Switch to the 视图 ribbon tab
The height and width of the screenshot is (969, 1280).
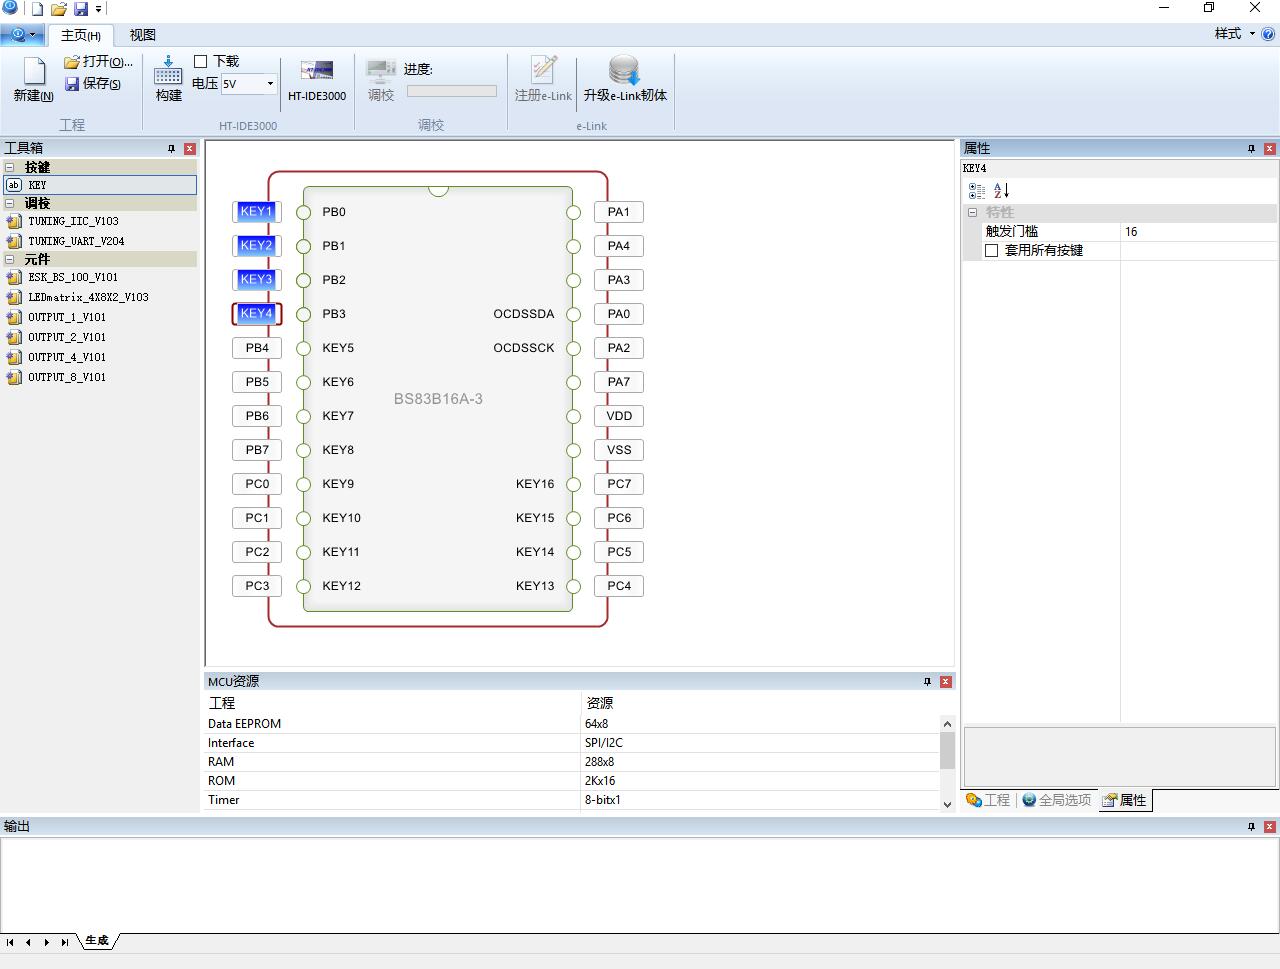click(143, 35)
